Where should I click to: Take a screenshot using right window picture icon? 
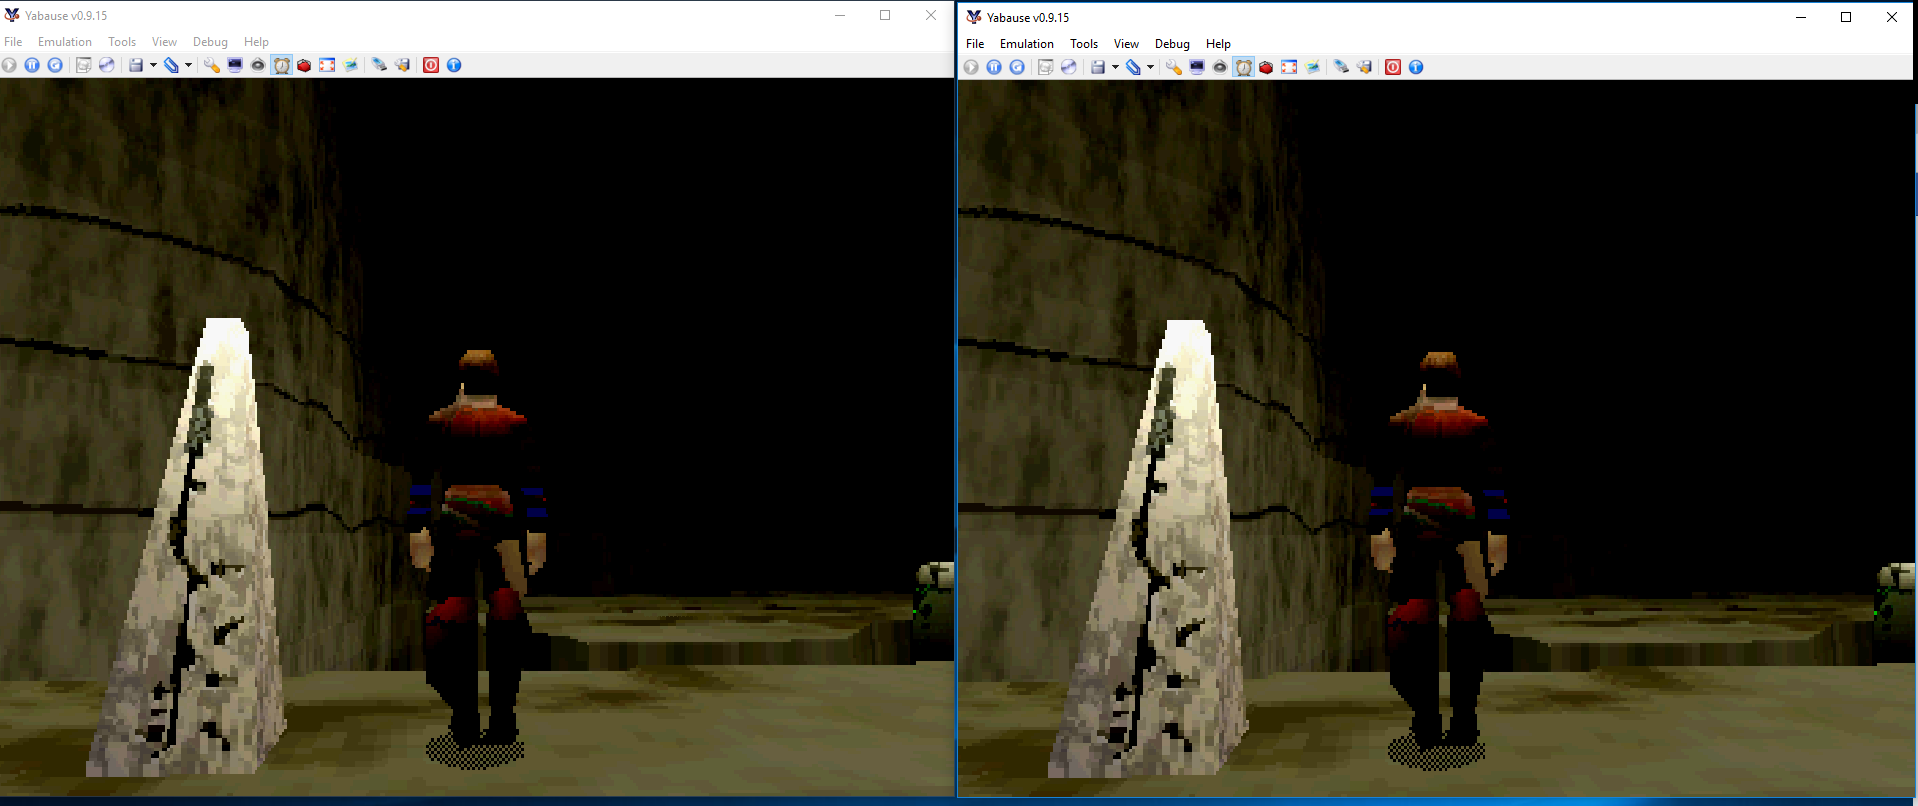tap(1312, 67)
